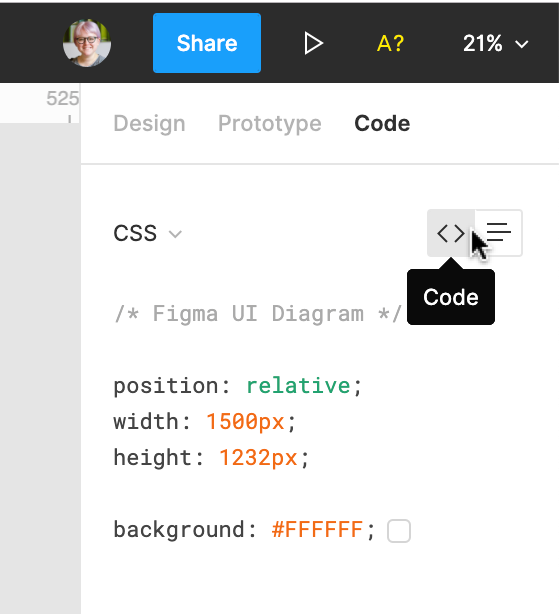Click the user profile avatar
This screenshot has height=614, width=559.
point(87,43)
